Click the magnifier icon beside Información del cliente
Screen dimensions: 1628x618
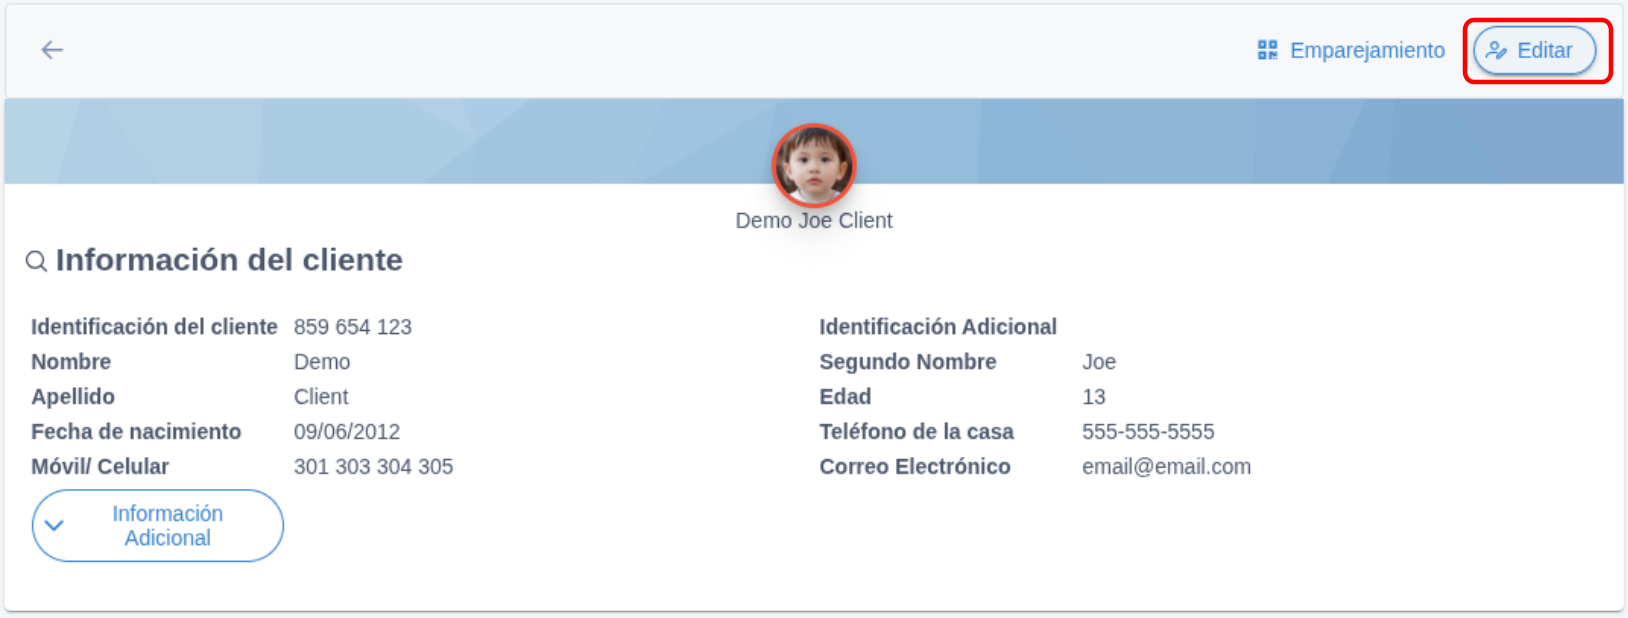pos(36,261)
